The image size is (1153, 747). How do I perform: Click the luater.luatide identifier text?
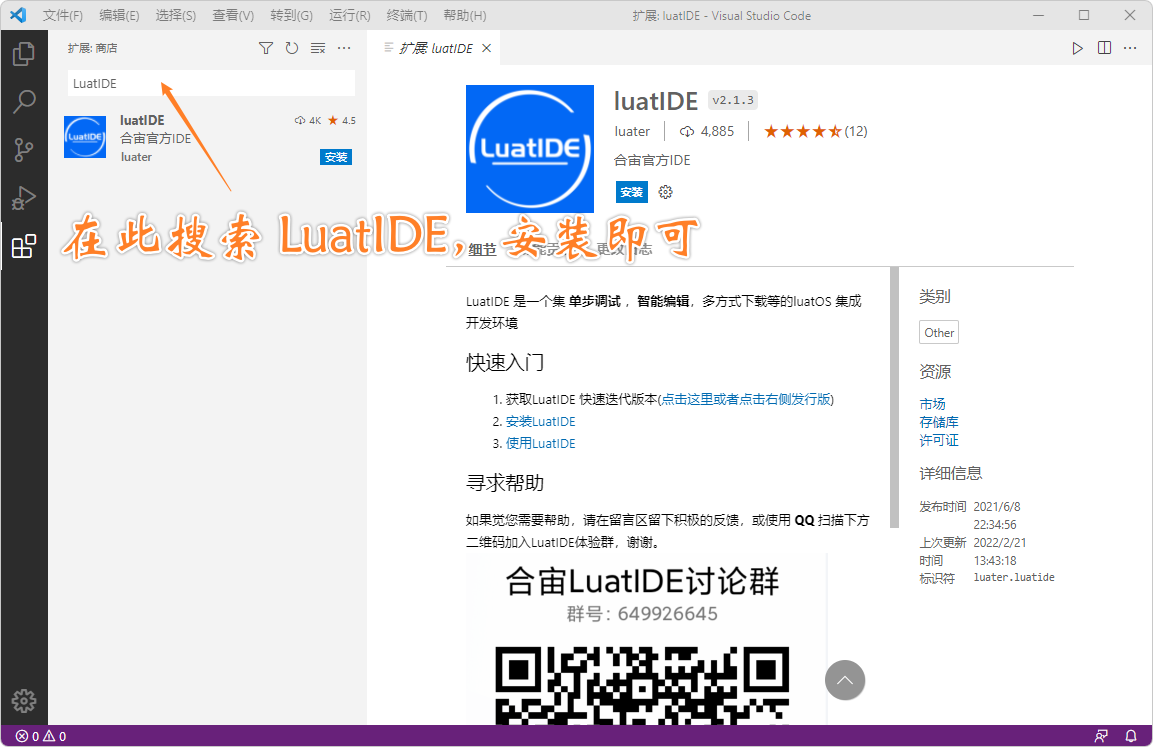tap(1014, 578)
